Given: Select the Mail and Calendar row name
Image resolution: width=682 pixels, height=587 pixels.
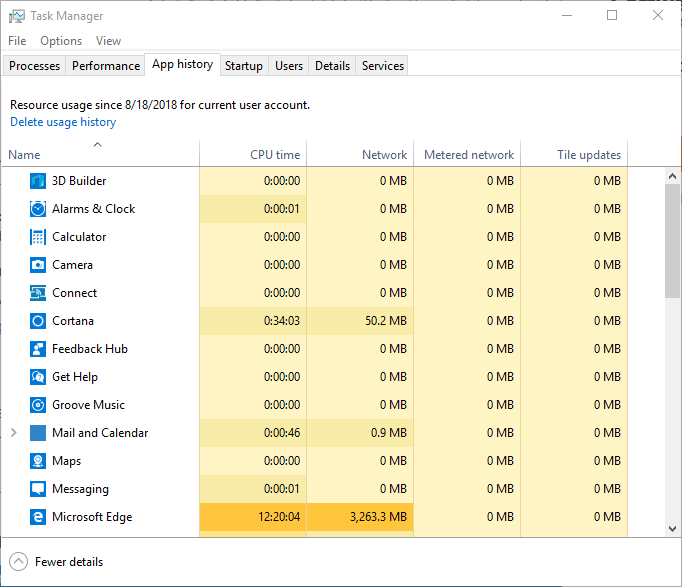Looking at the screenshot, I should click(100, 433).
